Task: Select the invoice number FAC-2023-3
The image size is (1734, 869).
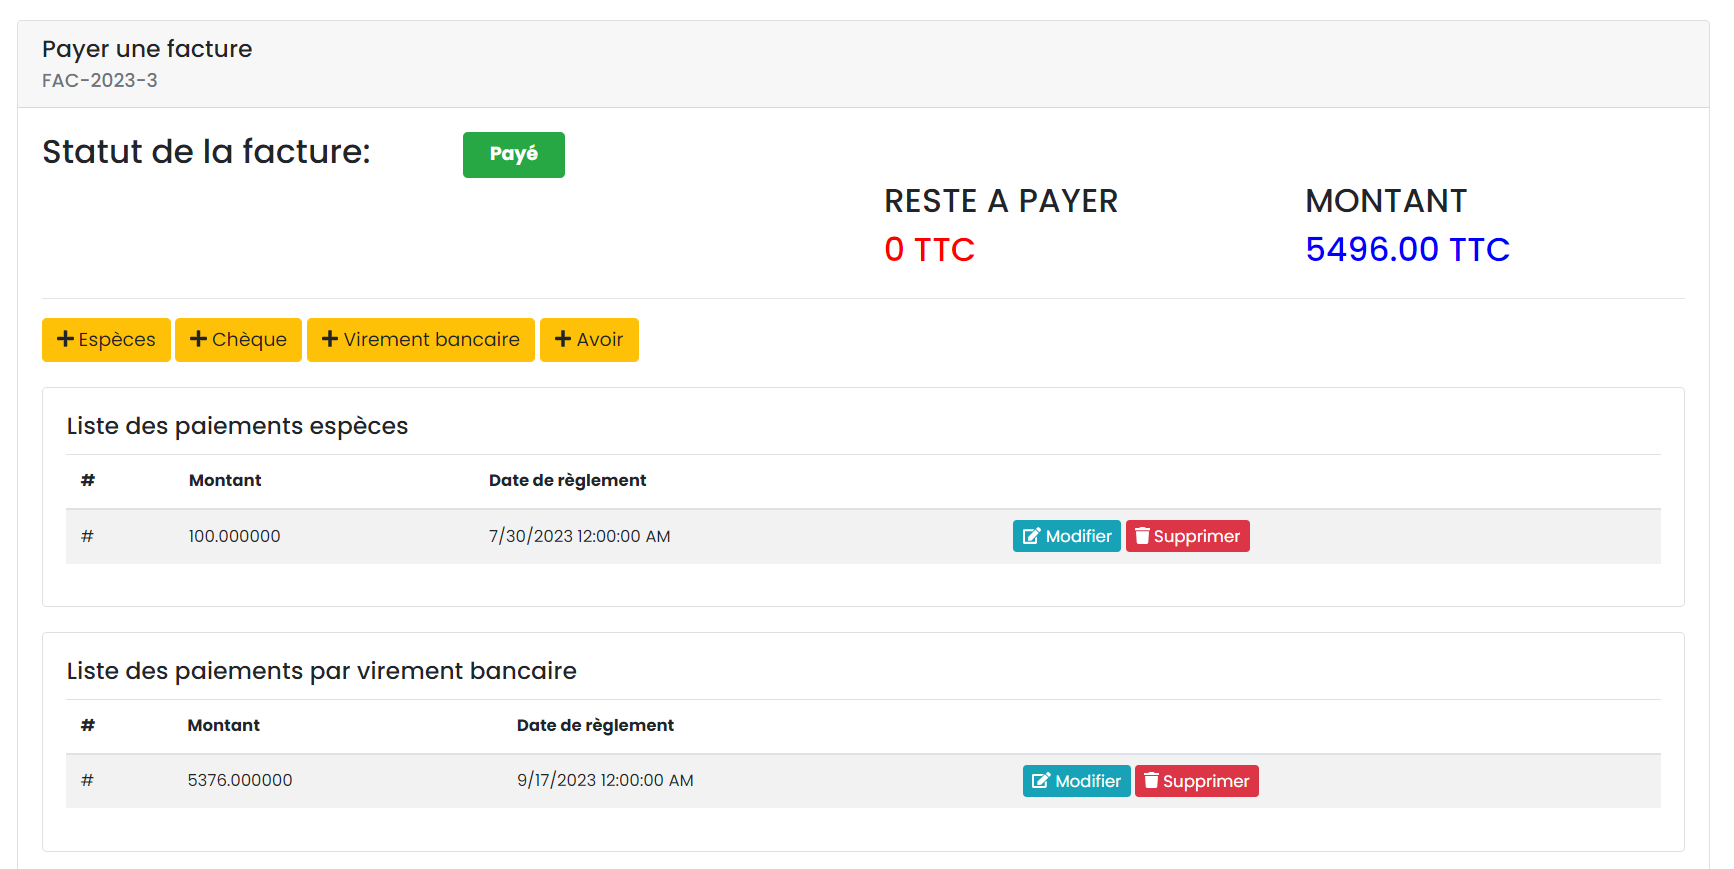Action: pyautogui.click(x=100, y=81)
